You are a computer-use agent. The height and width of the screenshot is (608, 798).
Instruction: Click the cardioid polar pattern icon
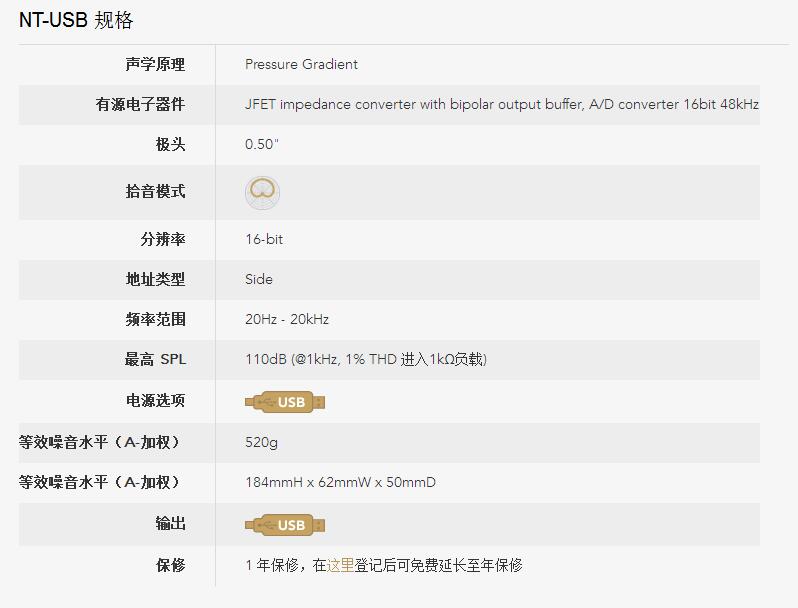(x=263, y=192)
